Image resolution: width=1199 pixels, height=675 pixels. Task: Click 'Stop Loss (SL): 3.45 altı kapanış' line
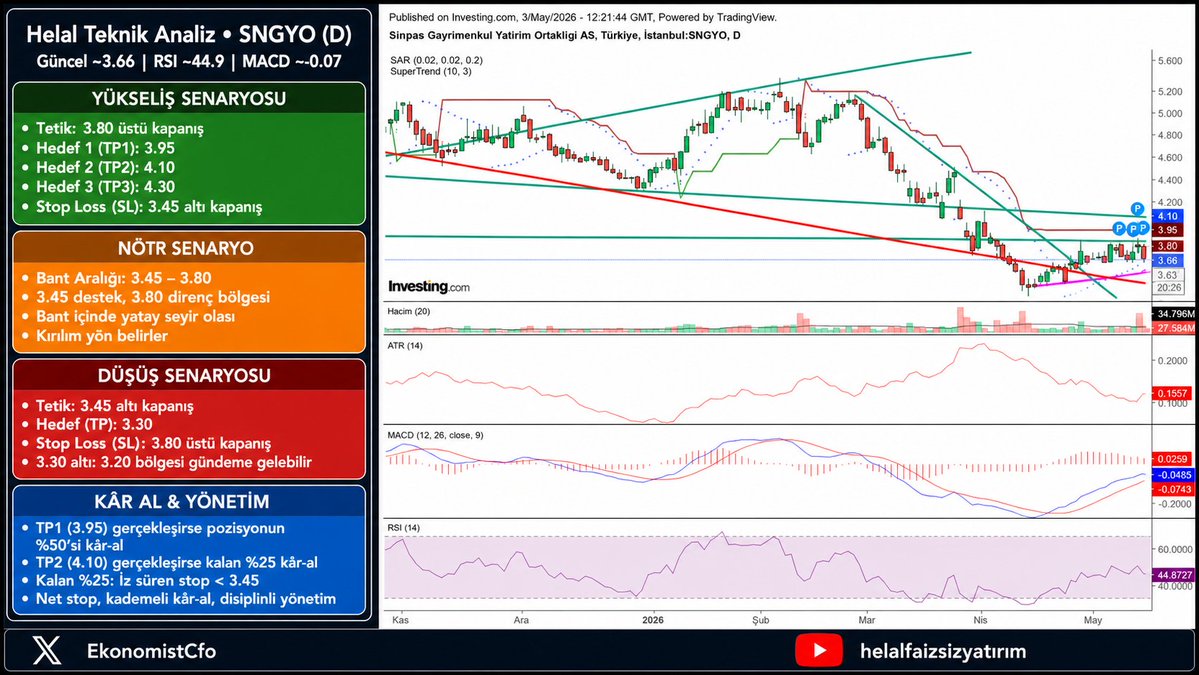tap(148, 206)
